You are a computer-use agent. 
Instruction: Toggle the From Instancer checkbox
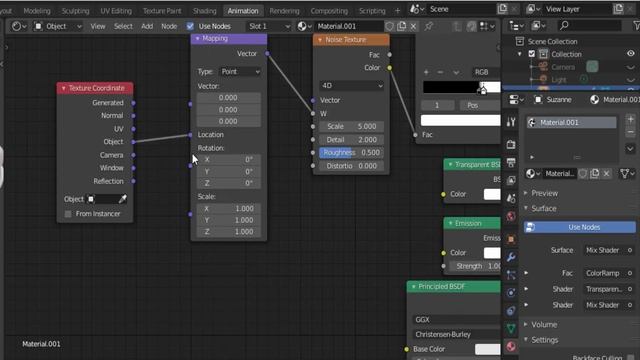68,214
